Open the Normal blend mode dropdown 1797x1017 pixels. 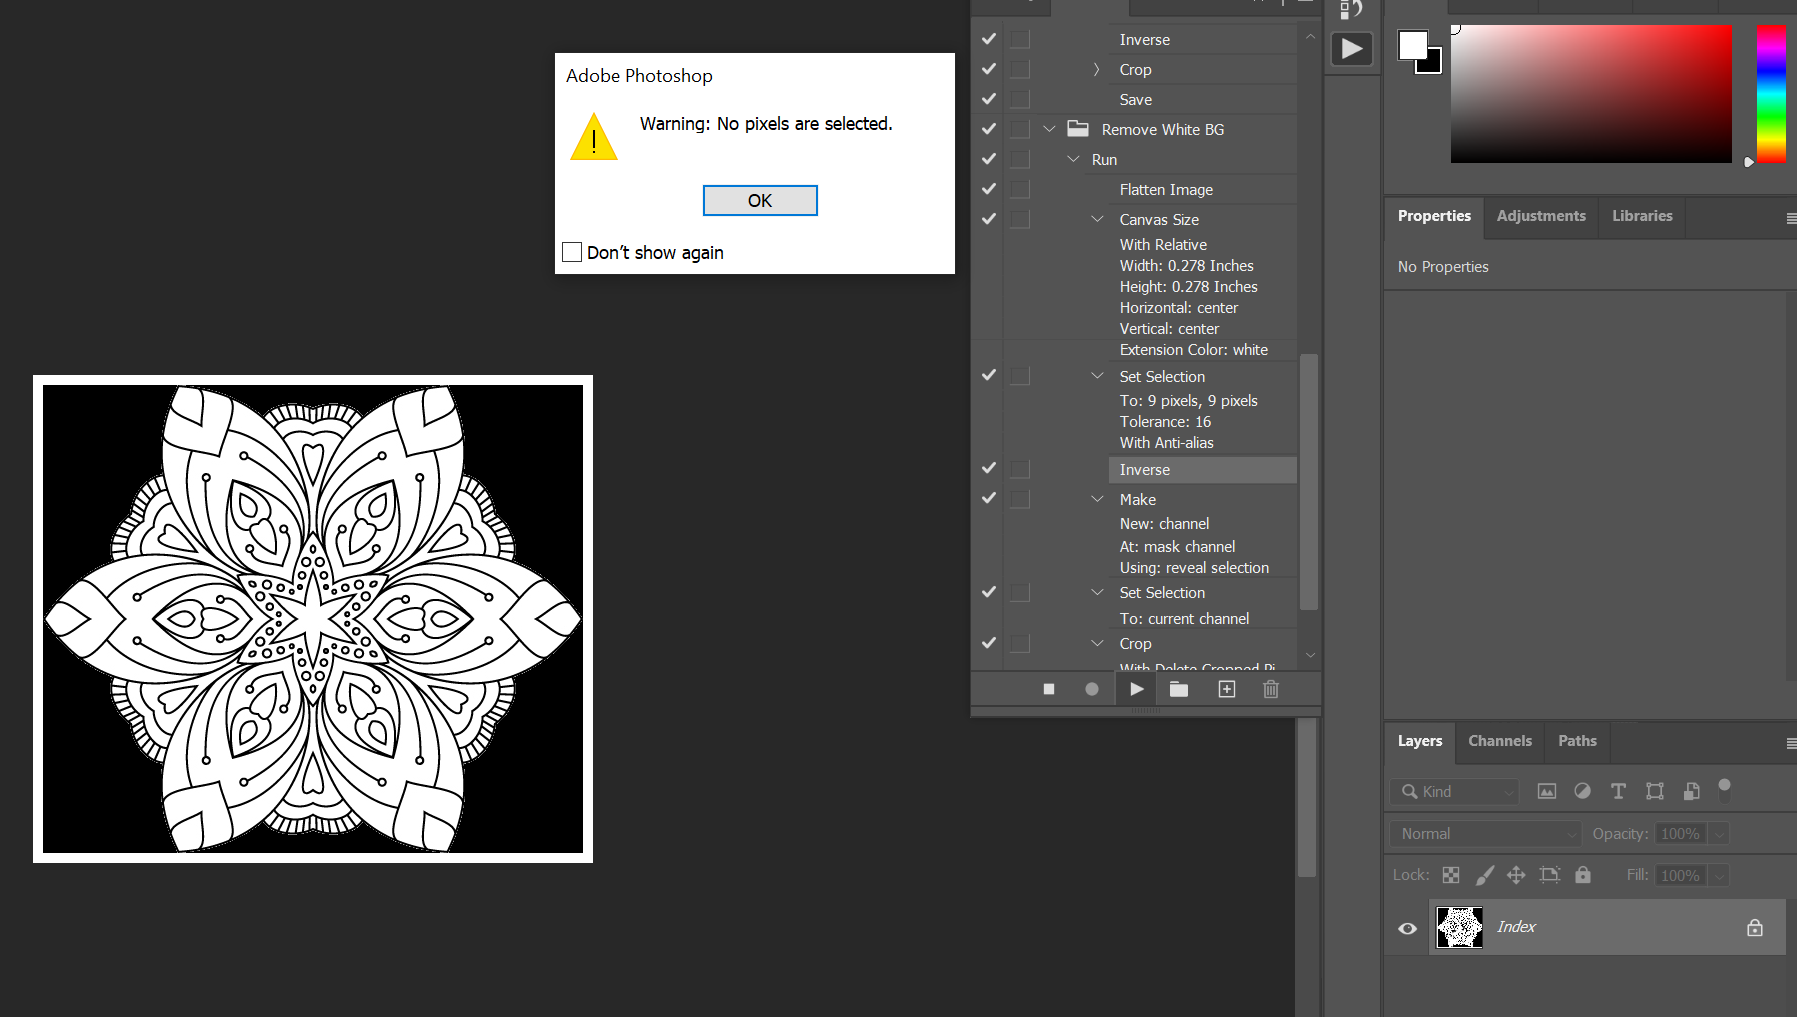[x=1484, y=833]
